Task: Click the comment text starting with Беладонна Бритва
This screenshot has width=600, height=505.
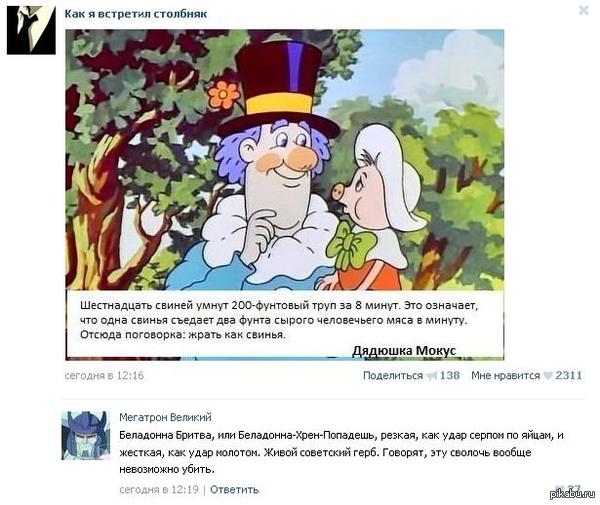Action: [x=341, y=452]
